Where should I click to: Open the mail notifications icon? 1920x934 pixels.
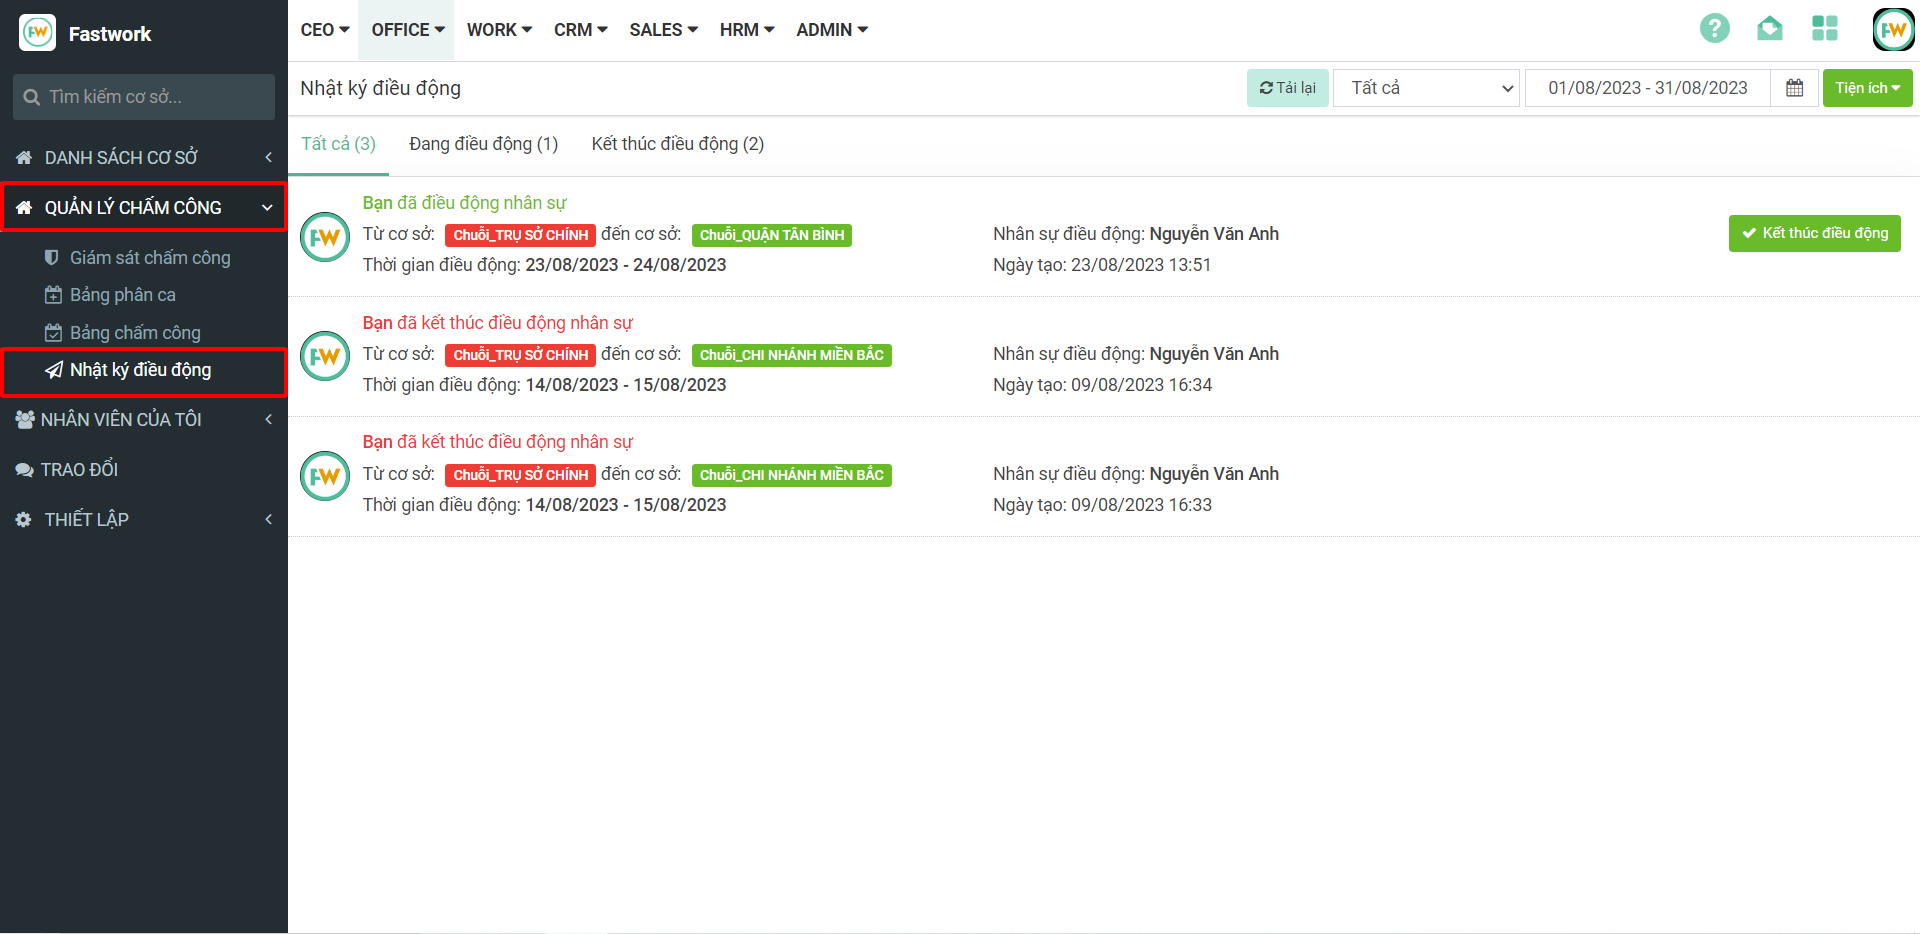(1769, 29)
